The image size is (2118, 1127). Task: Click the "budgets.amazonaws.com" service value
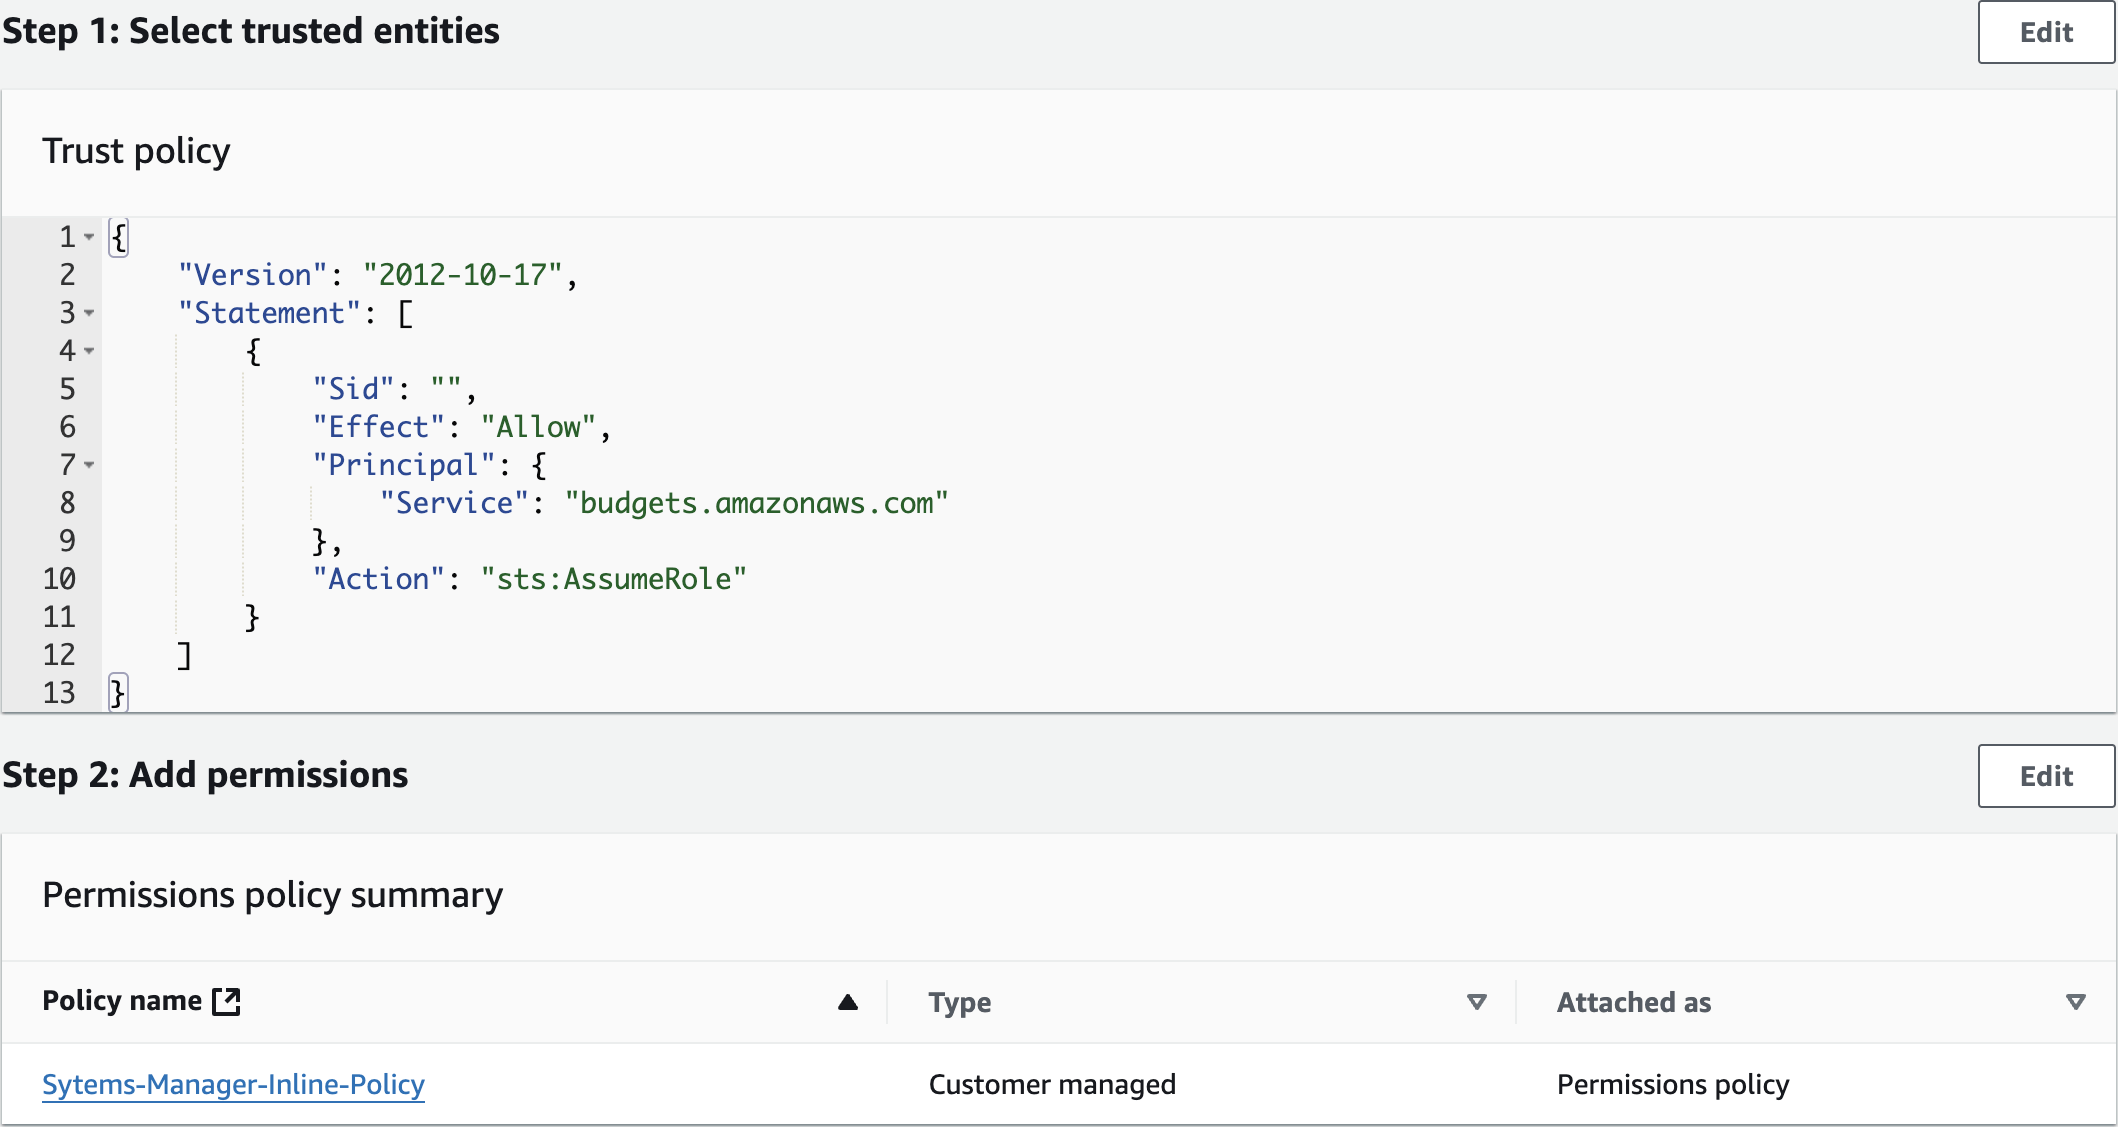(x=756, y=503)
